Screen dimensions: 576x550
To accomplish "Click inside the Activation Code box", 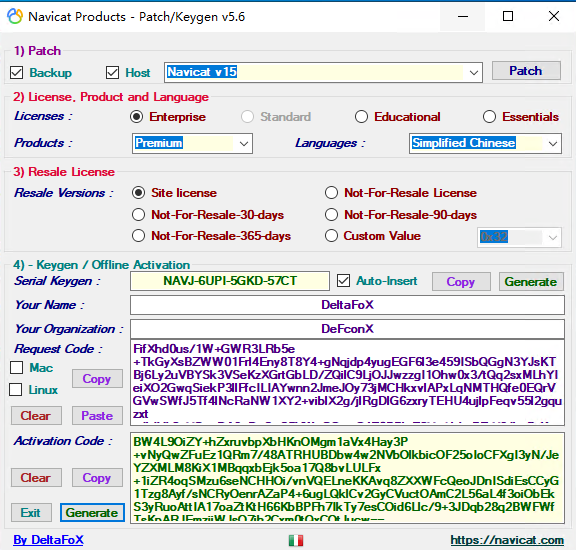I will click(x=347, y=478).
